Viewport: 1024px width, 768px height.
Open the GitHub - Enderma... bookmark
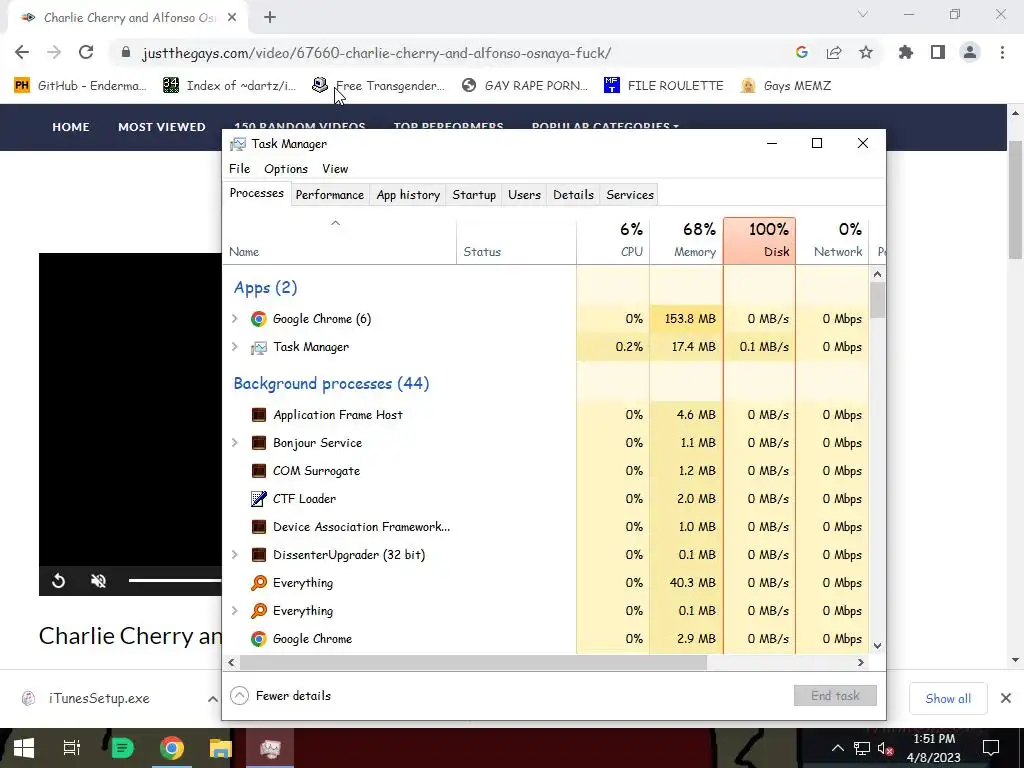click(80, 86)
